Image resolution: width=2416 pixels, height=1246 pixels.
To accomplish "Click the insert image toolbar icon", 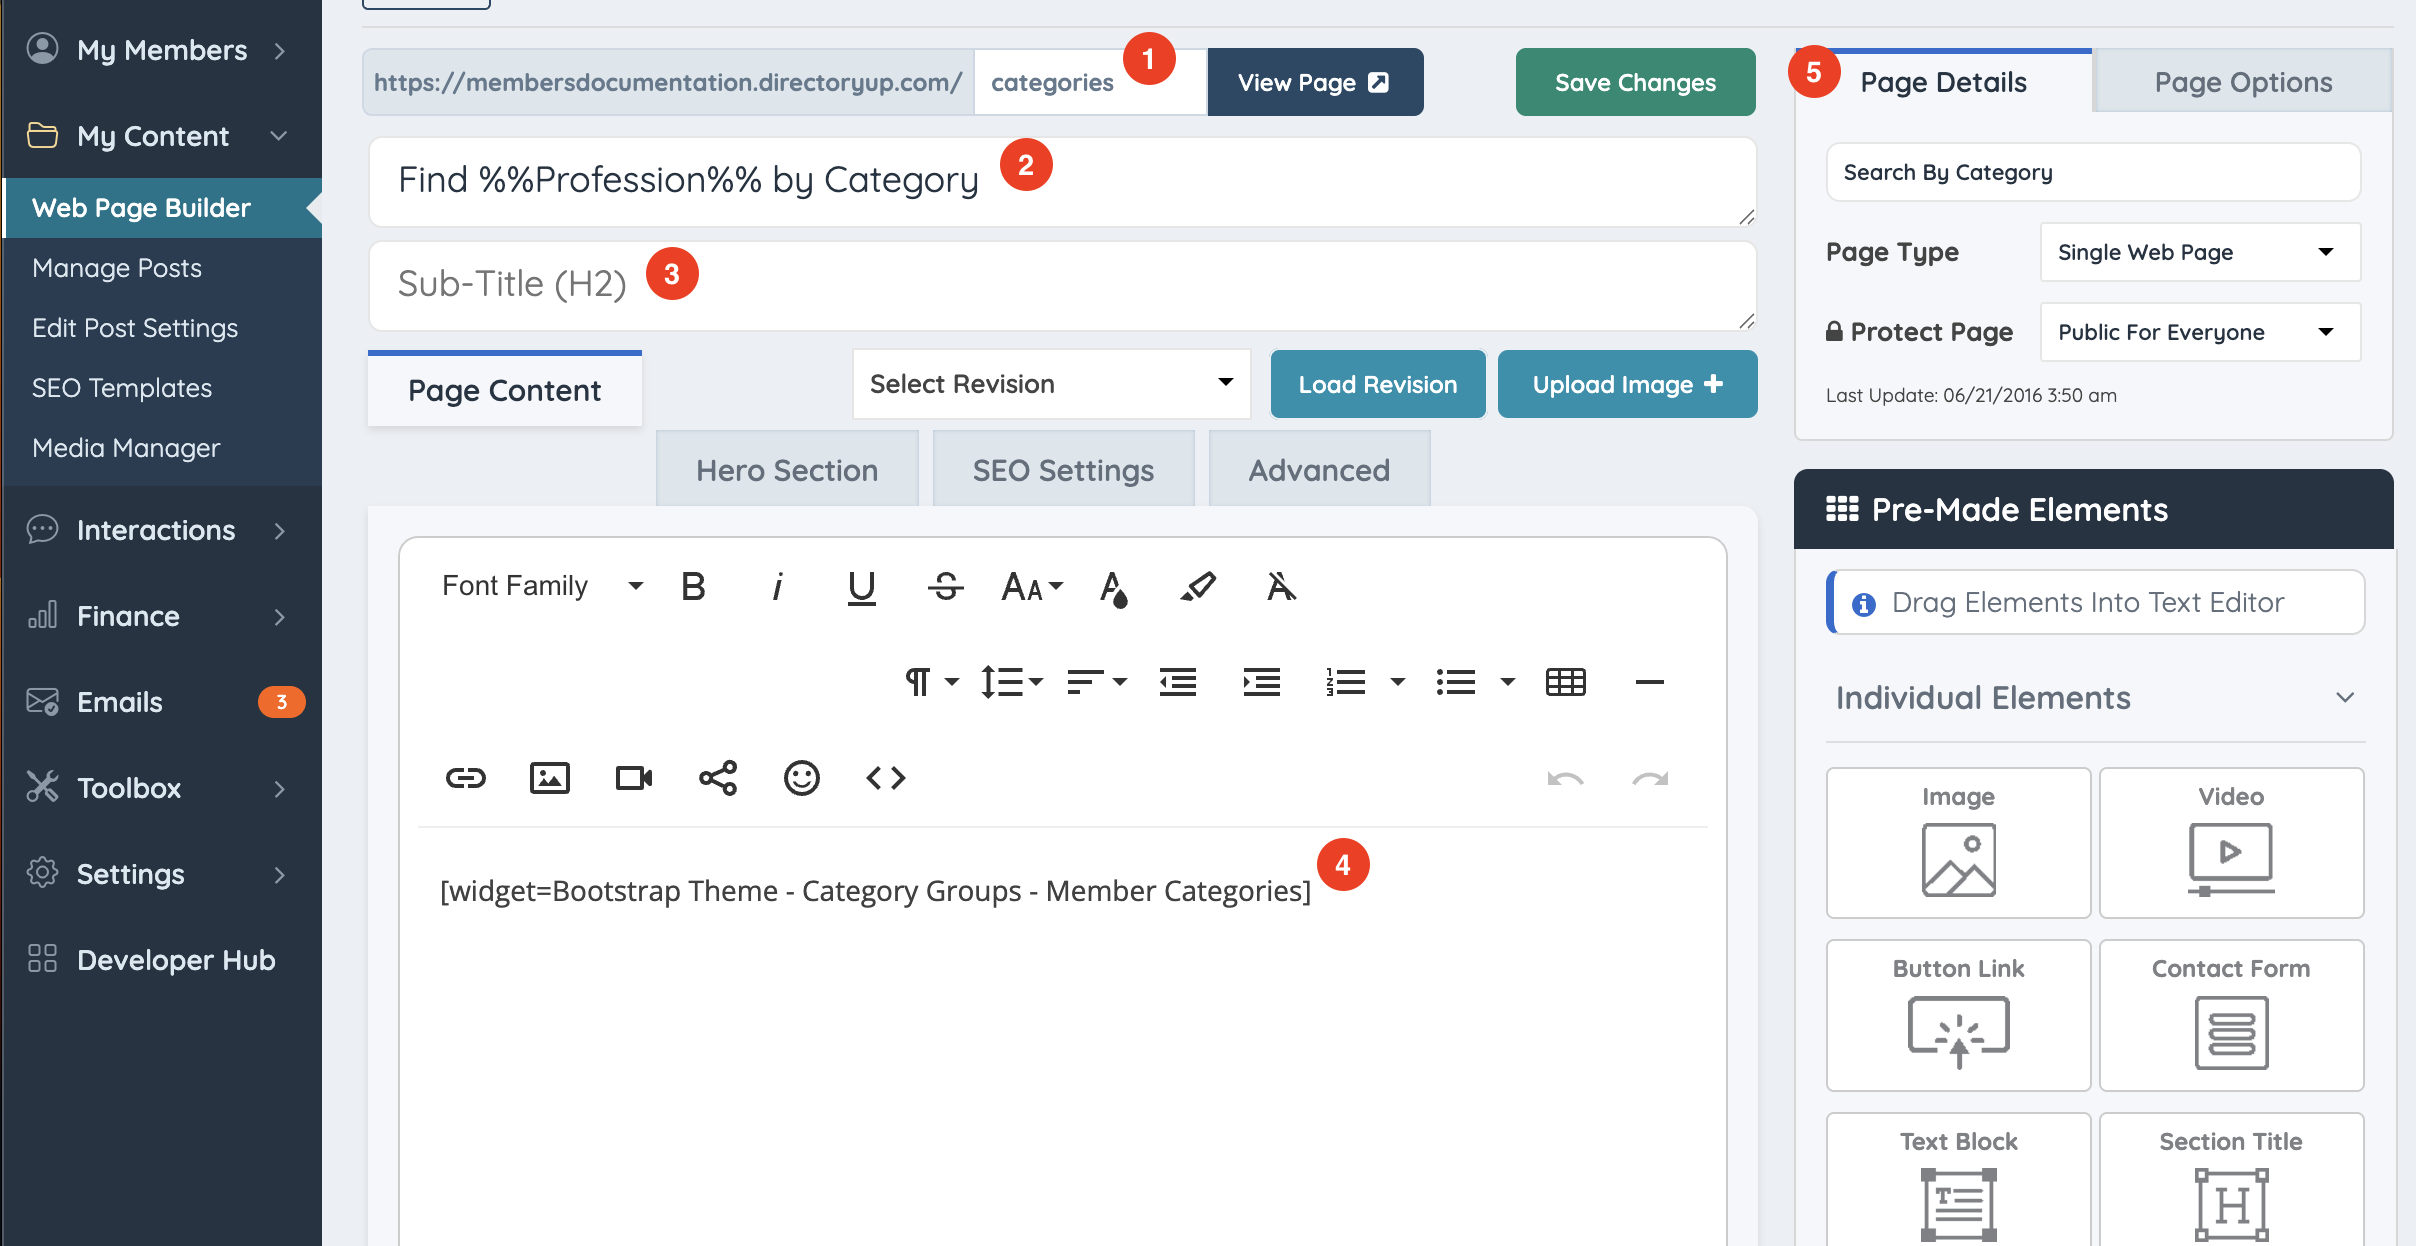I will tap(549, 778).
